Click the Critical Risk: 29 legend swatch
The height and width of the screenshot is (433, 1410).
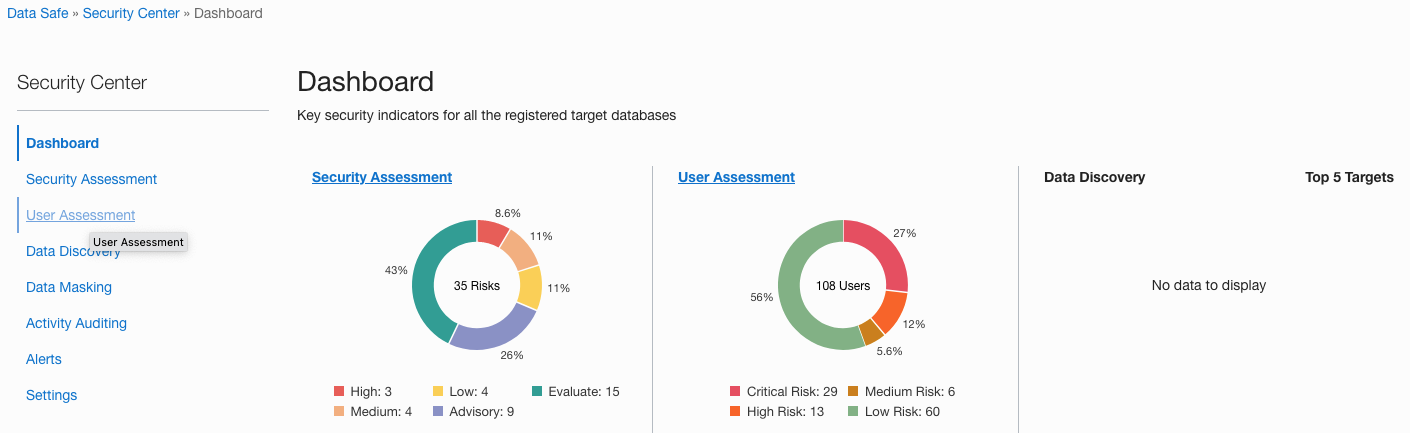pyautogui.click(x=736, y=392)
